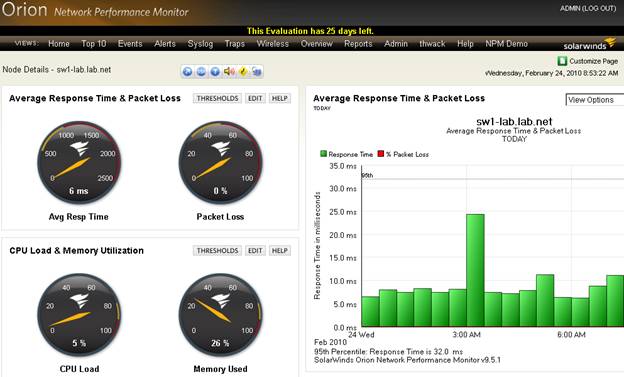Click the speaker sound icon in node toolbar

pyautogui.click(x=229, y=72)
